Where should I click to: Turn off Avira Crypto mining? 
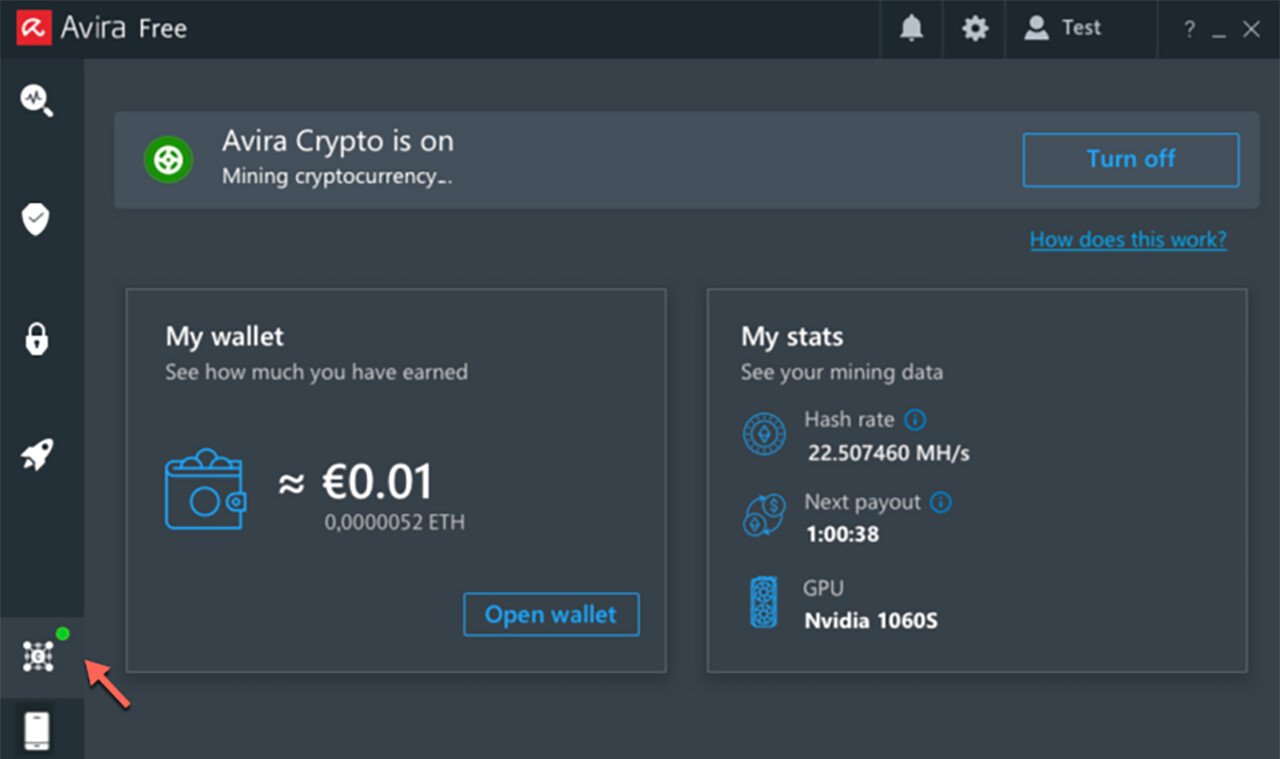tap(1130, 160)
